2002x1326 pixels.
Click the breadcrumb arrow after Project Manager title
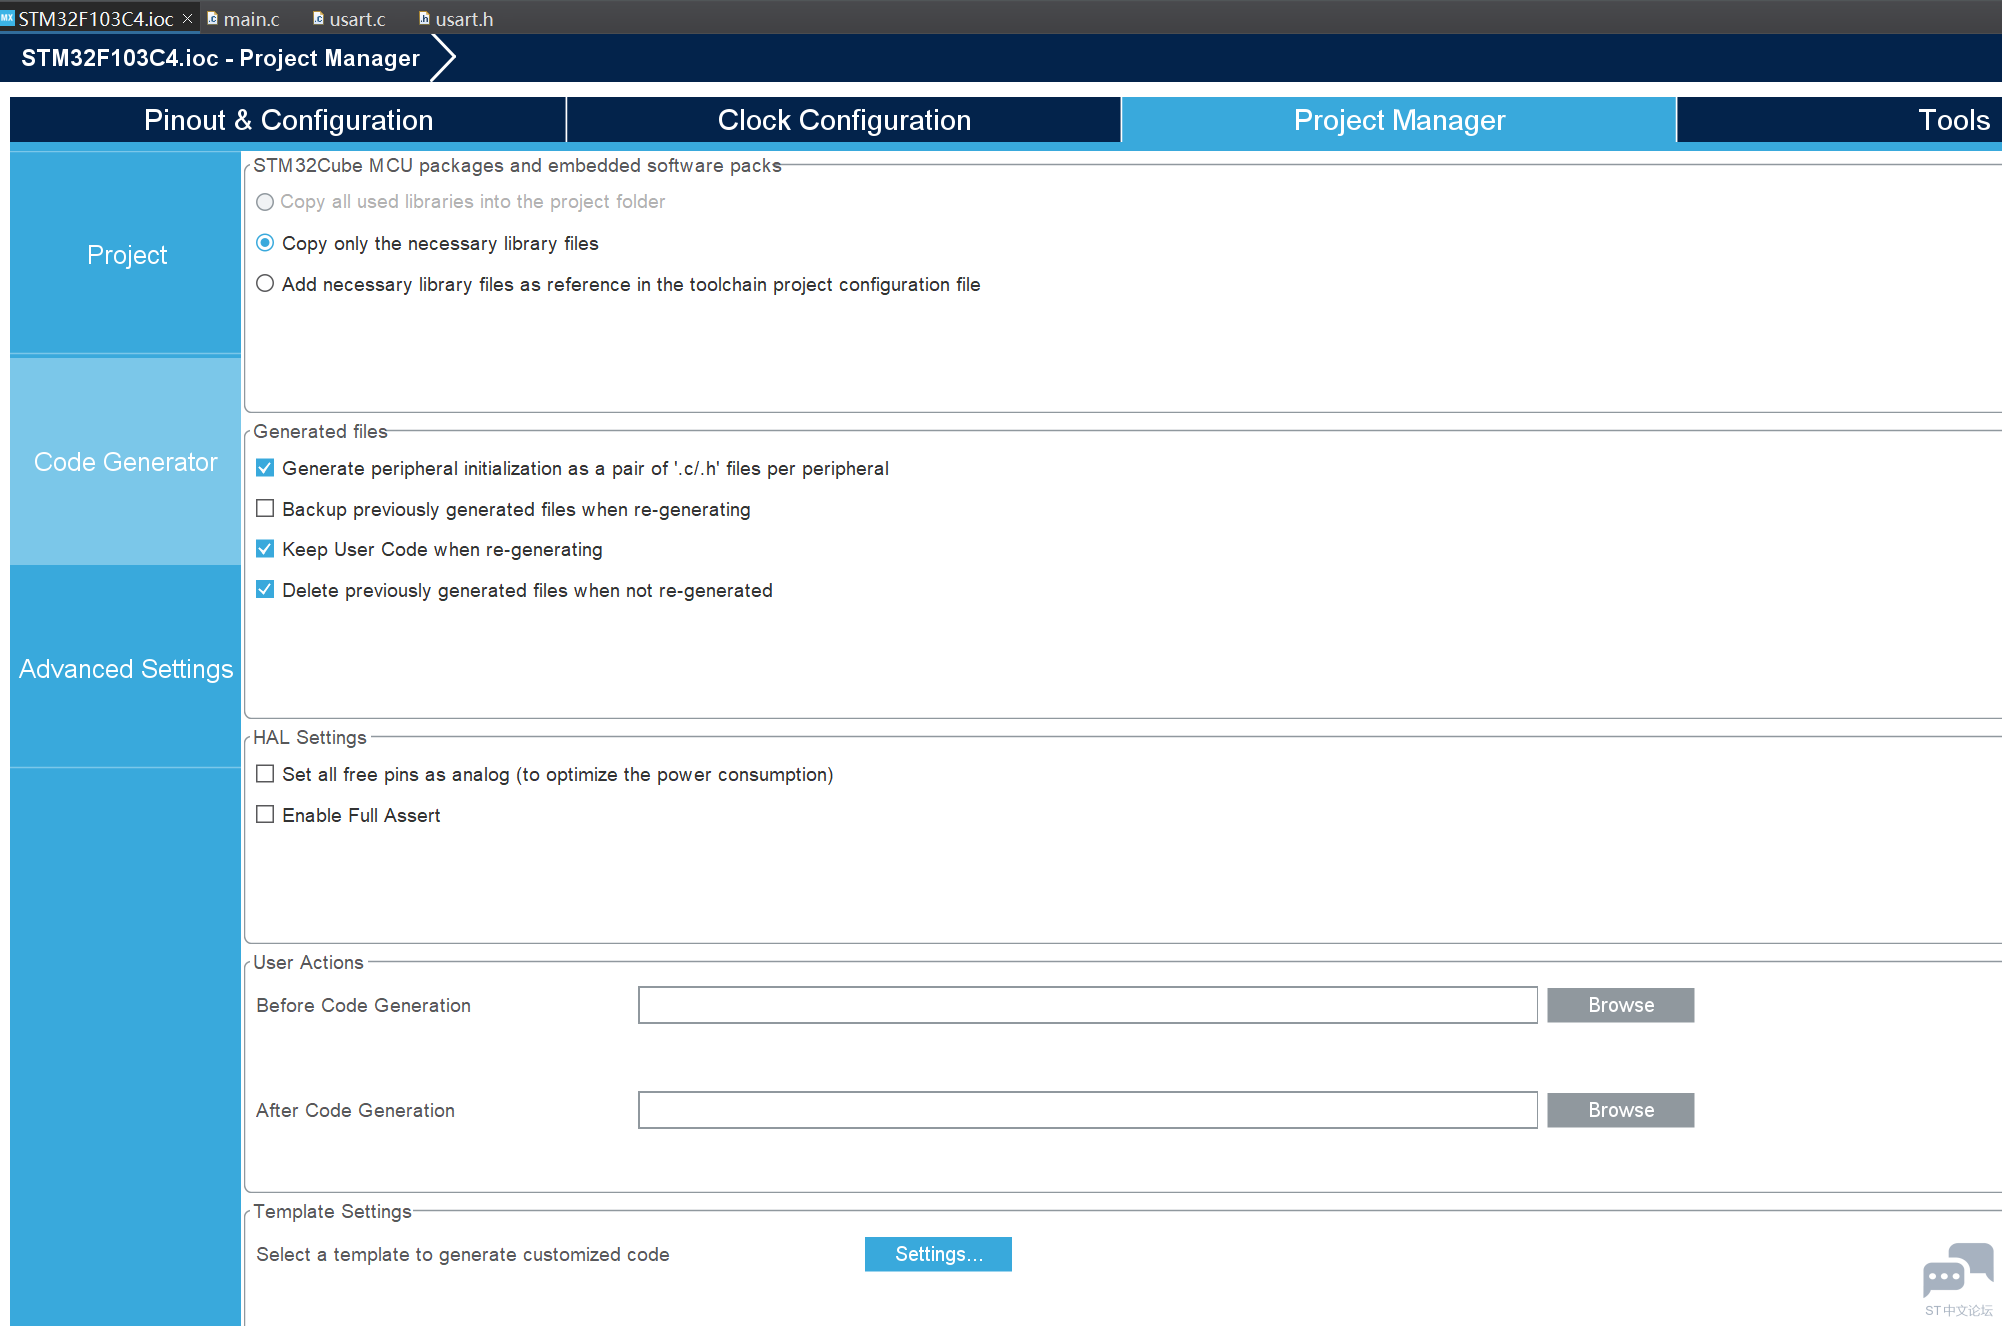[x=443, y=57]
